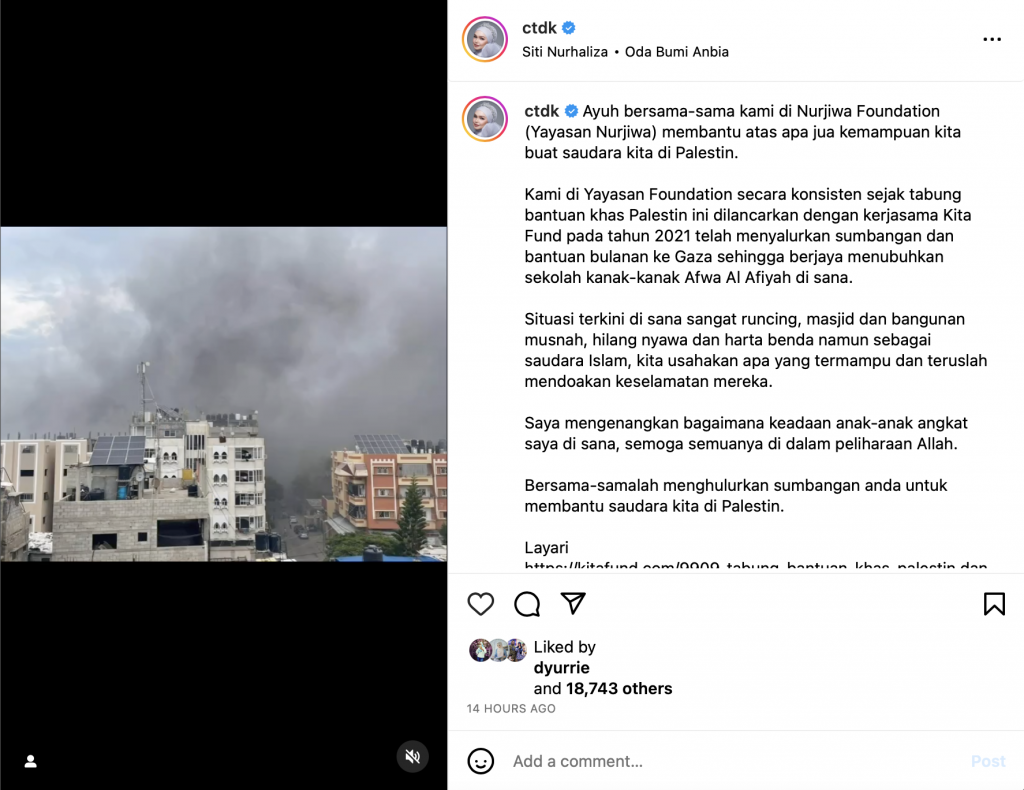Open ctdk username in post header

(x=539, y=28)
